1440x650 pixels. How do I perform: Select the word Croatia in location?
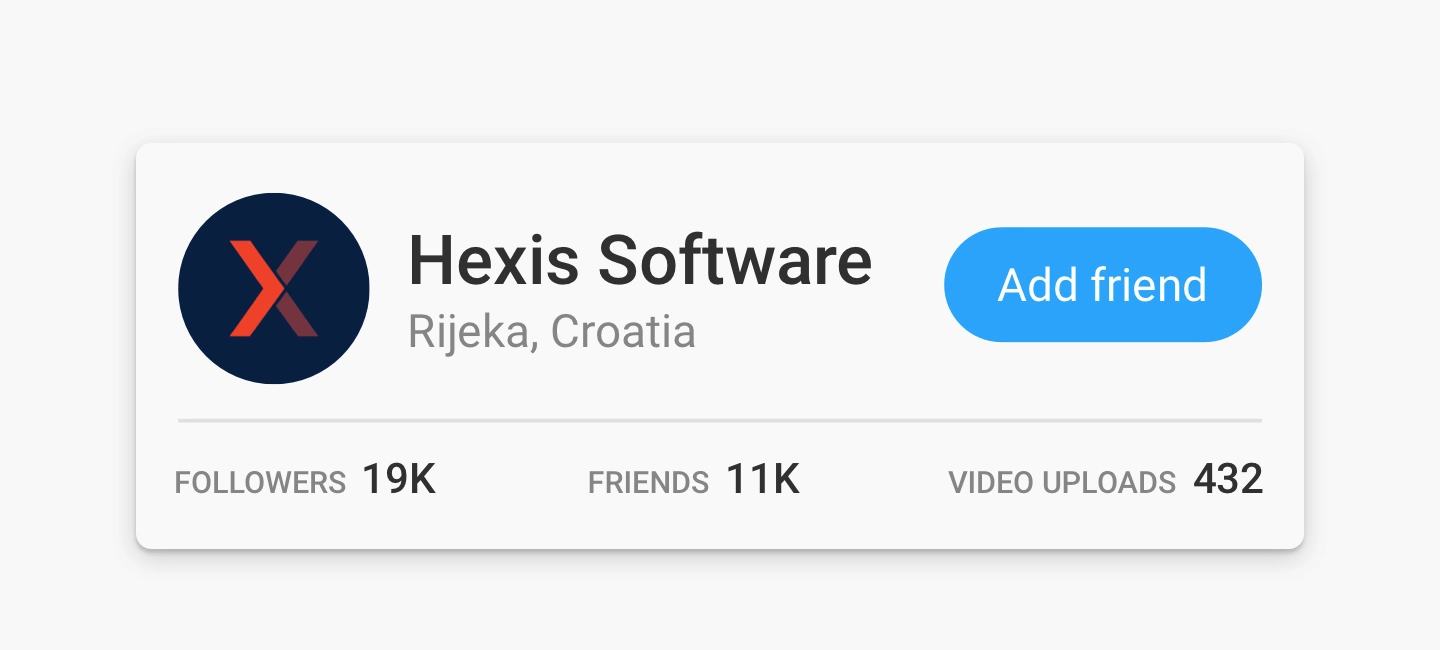(623, 332)
